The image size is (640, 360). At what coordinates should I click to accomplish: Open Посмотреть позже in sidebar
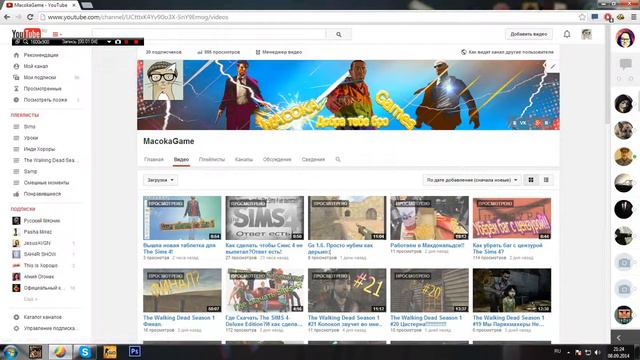tap(45, 100)
